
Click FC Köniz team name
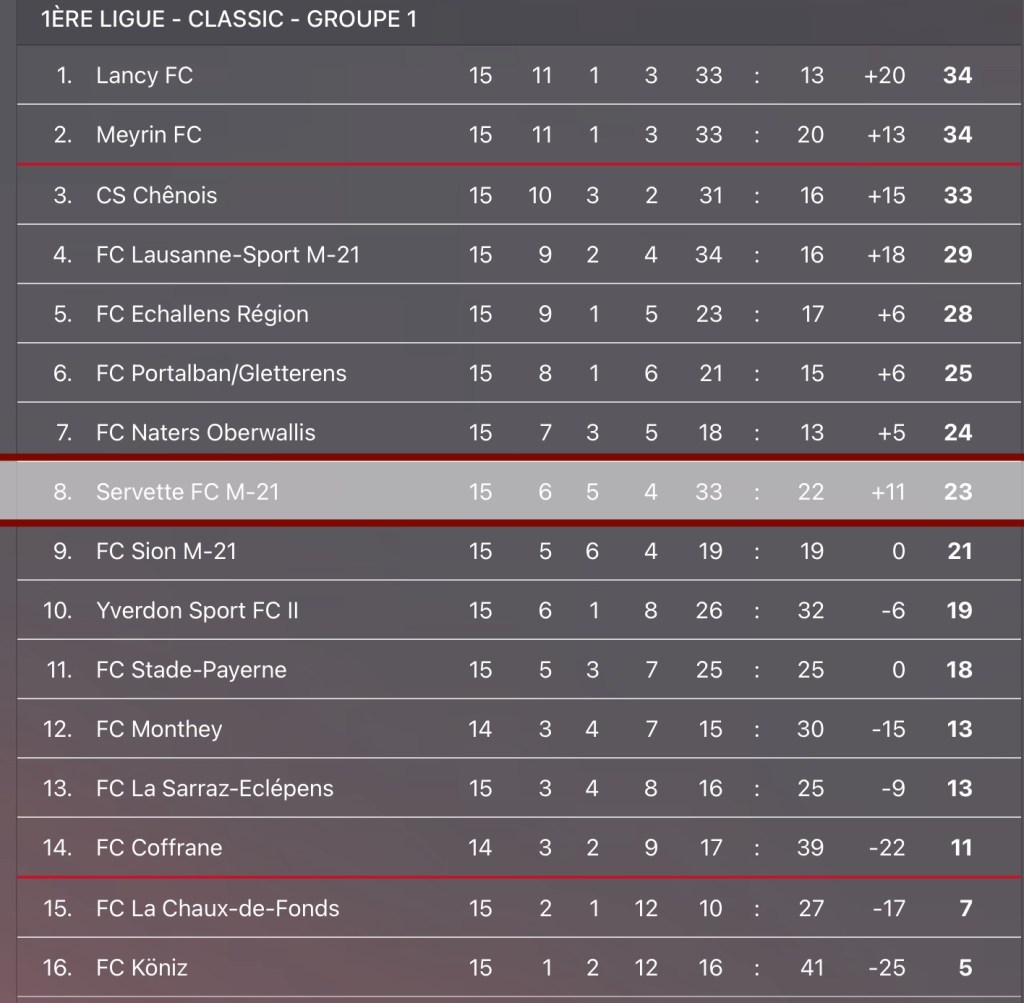tap(142, 968)
